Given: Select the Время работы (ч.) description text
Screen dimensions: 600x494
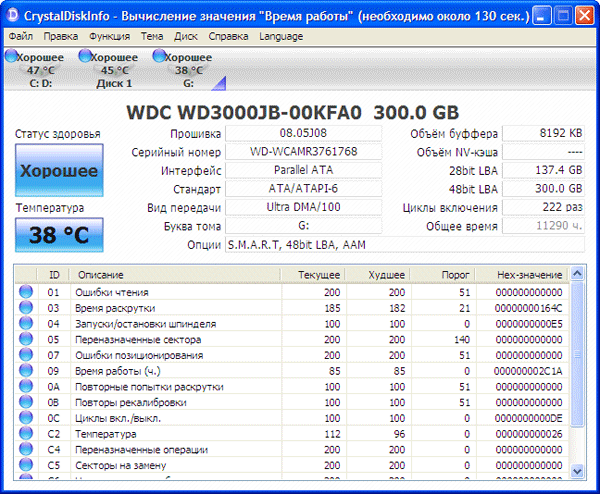Looking at the screenshot, I should point(117,371).
